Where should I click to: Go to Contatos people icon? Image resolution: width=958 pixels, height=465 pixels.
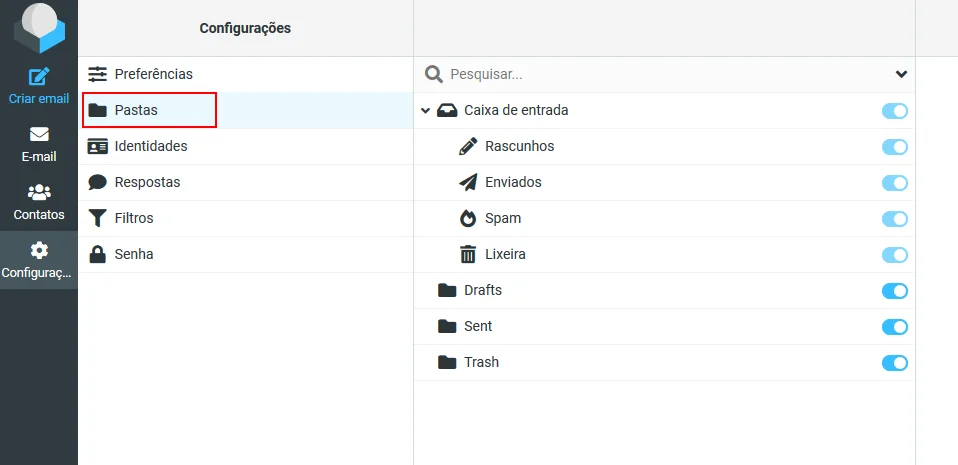point(39,192)
